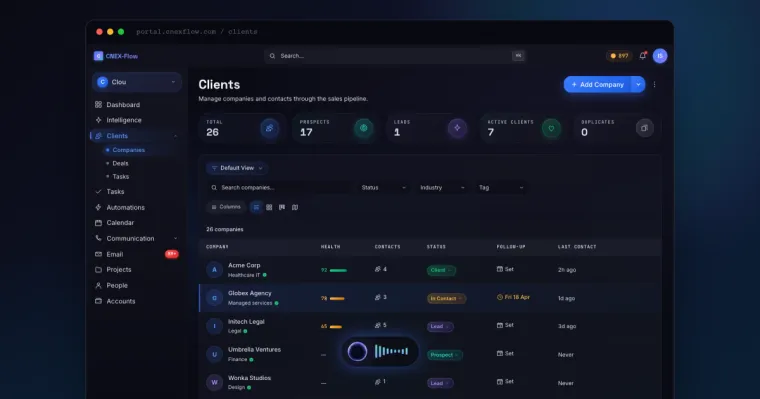Open Companies sub-item
Screen dimensions: 760x399
click(x=128, y=150)
